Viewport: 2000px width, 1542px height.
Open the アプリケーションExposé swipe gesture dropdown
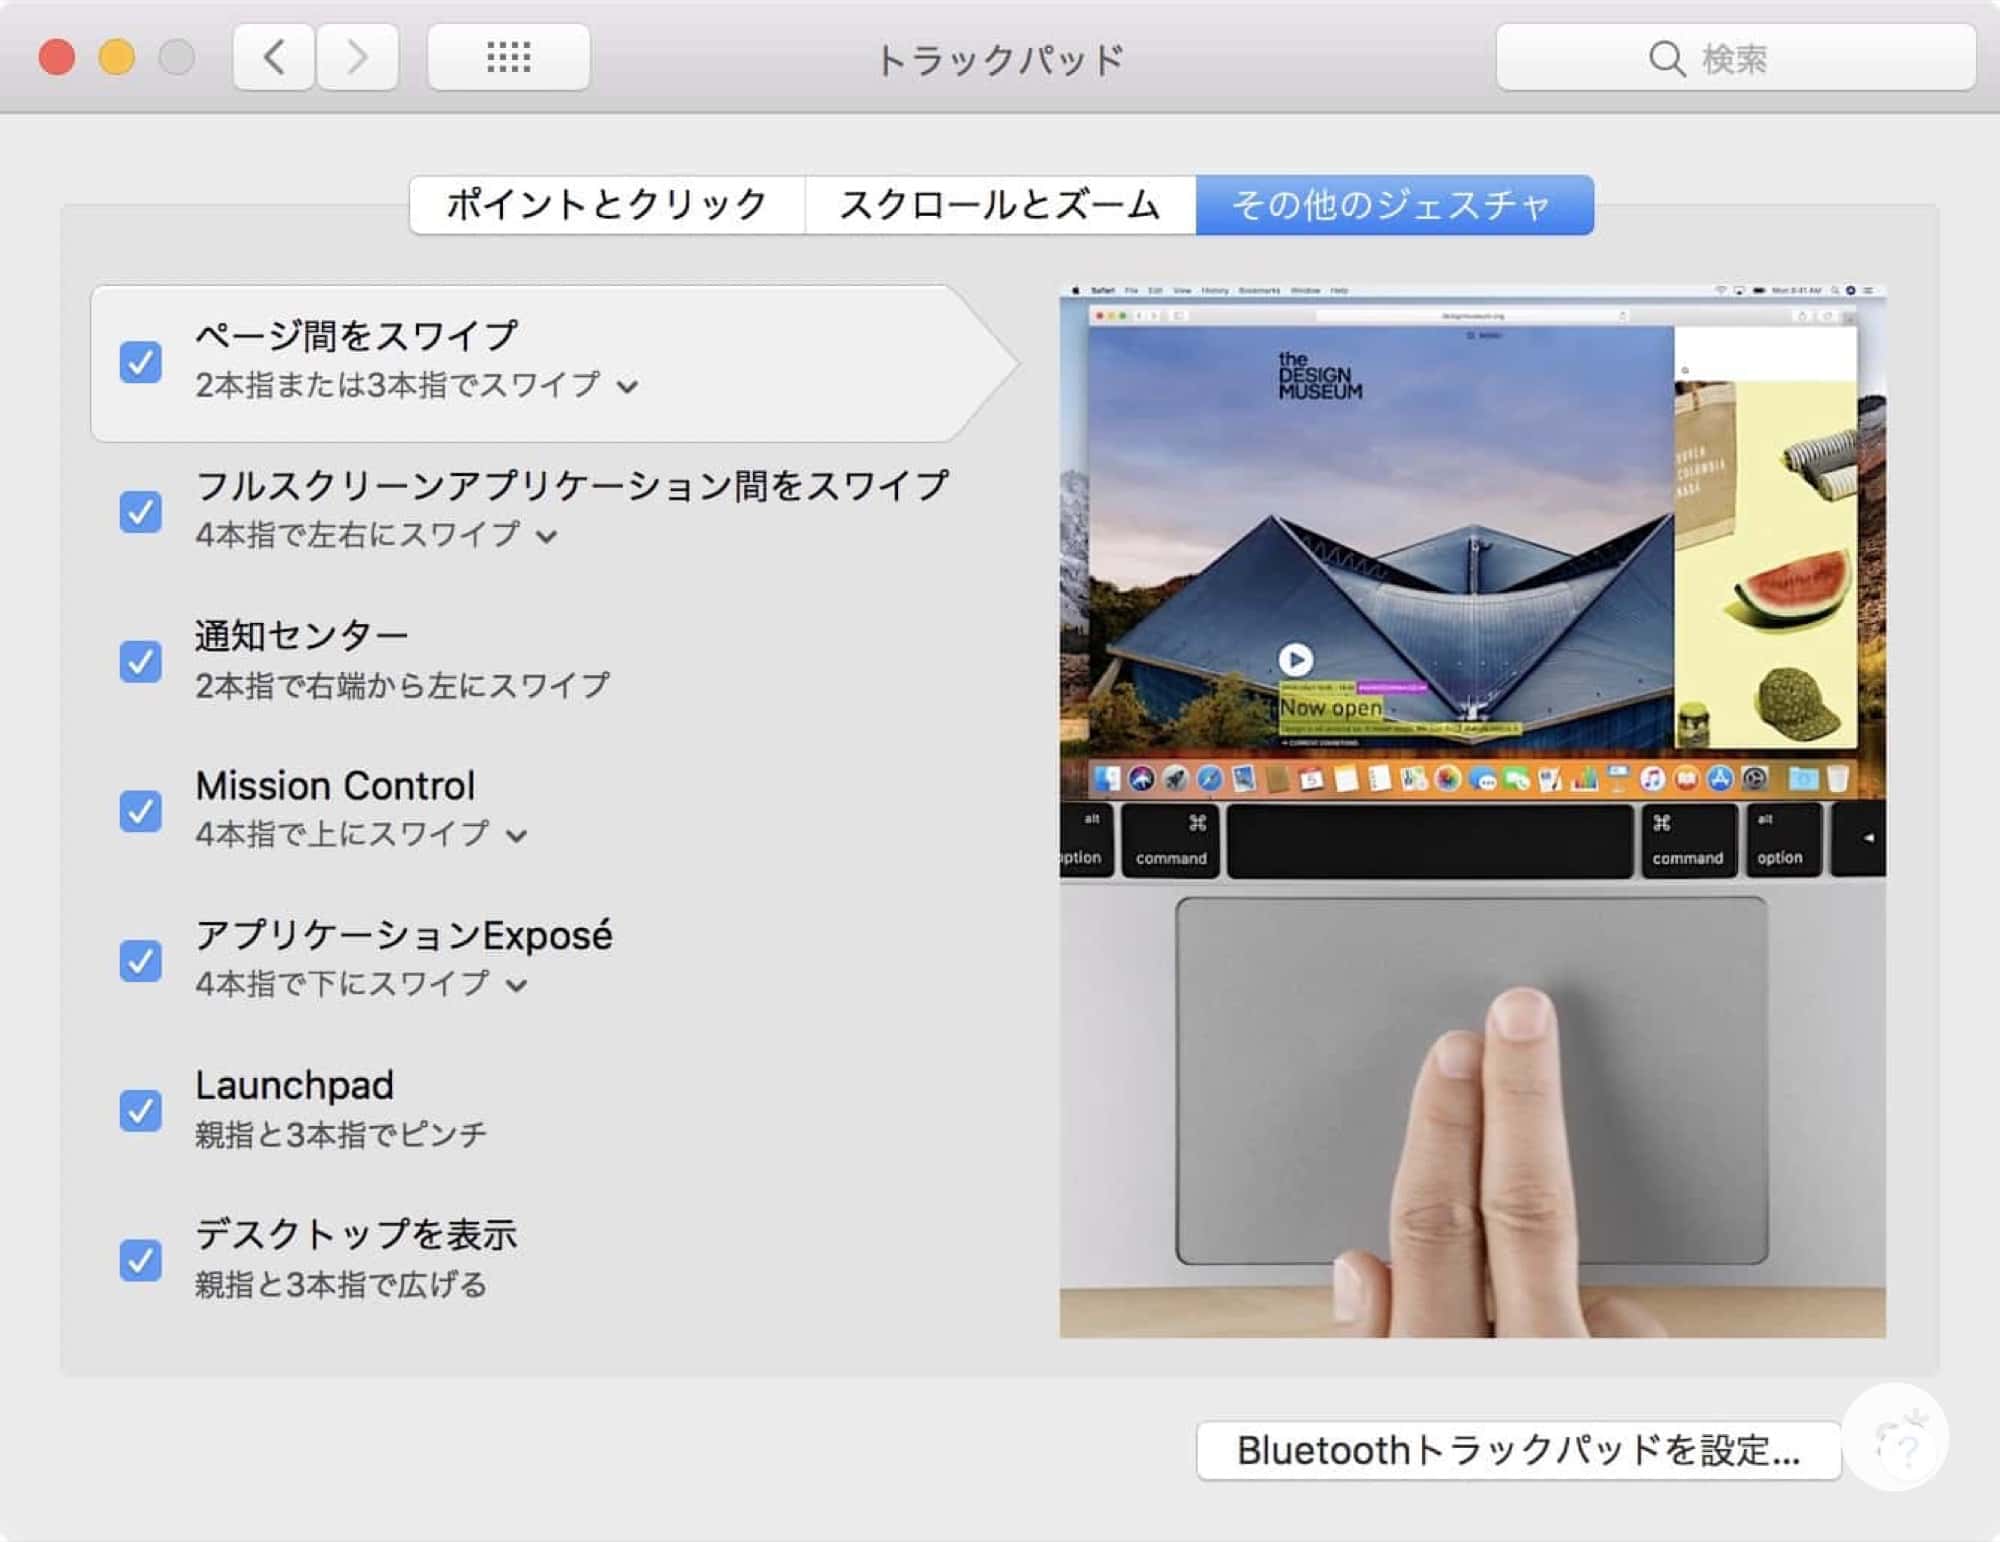[x=360, y=984]
